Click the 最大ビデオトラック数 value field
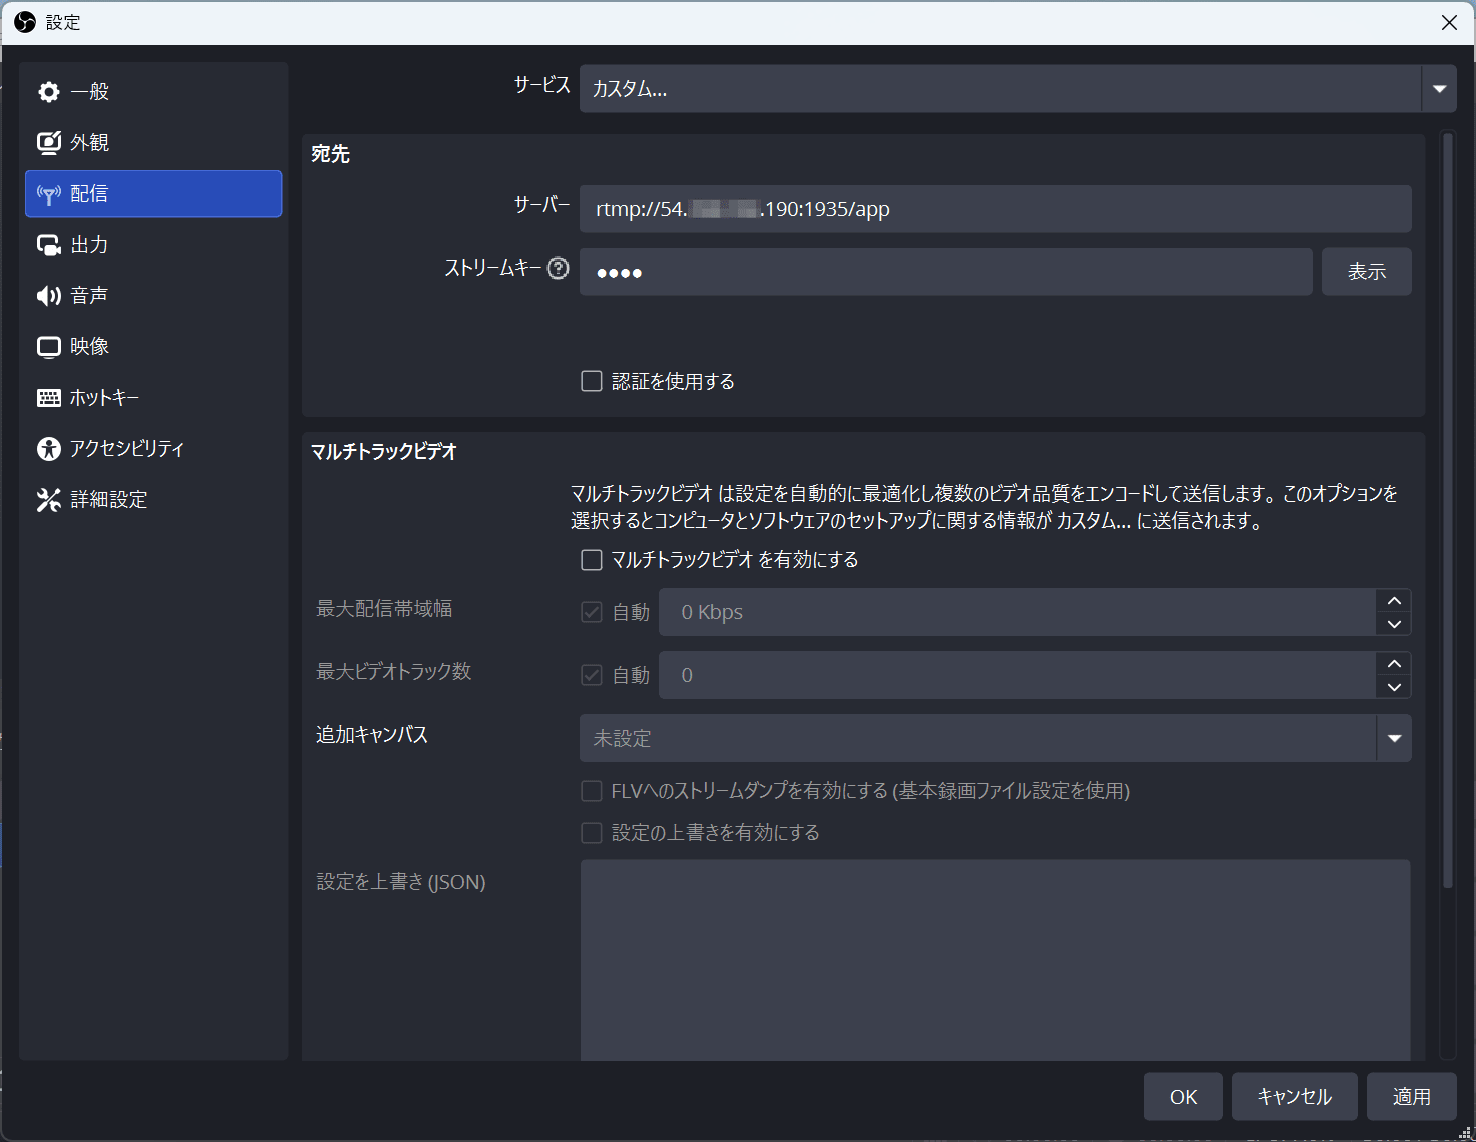The width and height of the screenshot is (1476, 1142). pyautogui.click(x=1018, y=675)
